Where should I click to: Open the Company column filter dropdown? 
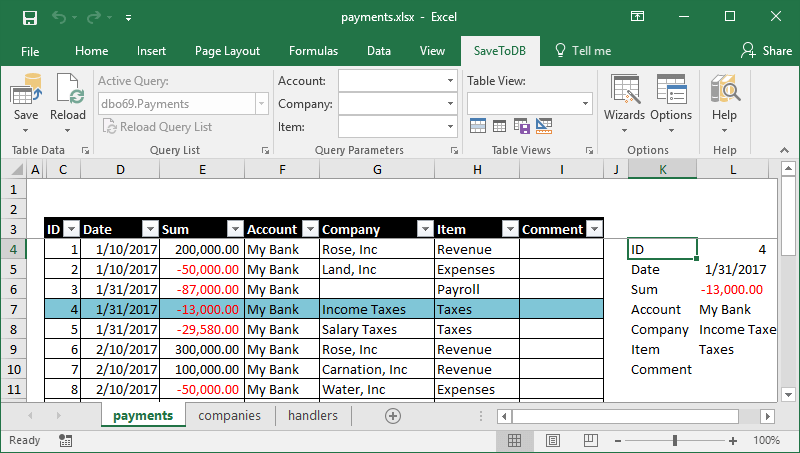(x=425, y=230)
